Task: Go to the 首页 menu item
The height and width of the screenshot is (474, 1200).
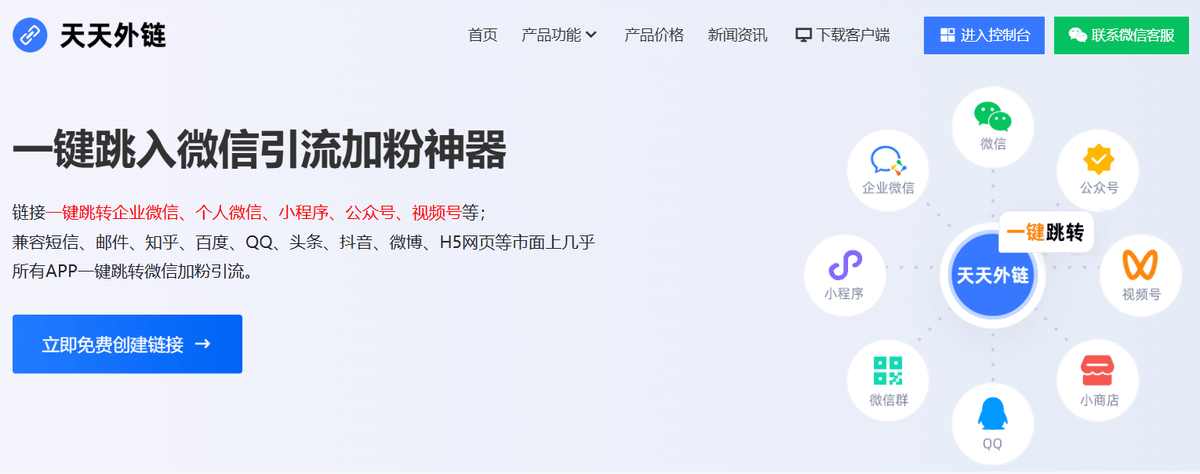Action: [x=482, y=35]
